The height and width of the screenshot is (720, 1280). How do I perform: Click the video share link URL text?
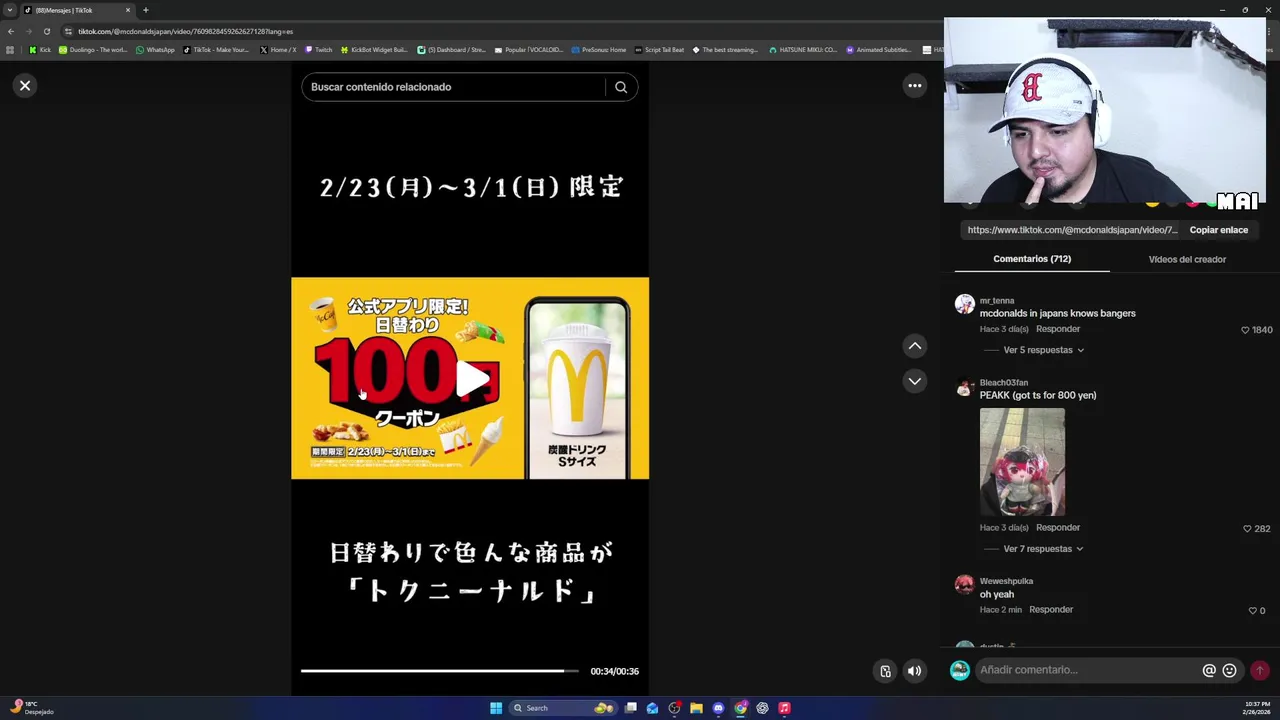pyautogui.click(x=1072, y=230)
